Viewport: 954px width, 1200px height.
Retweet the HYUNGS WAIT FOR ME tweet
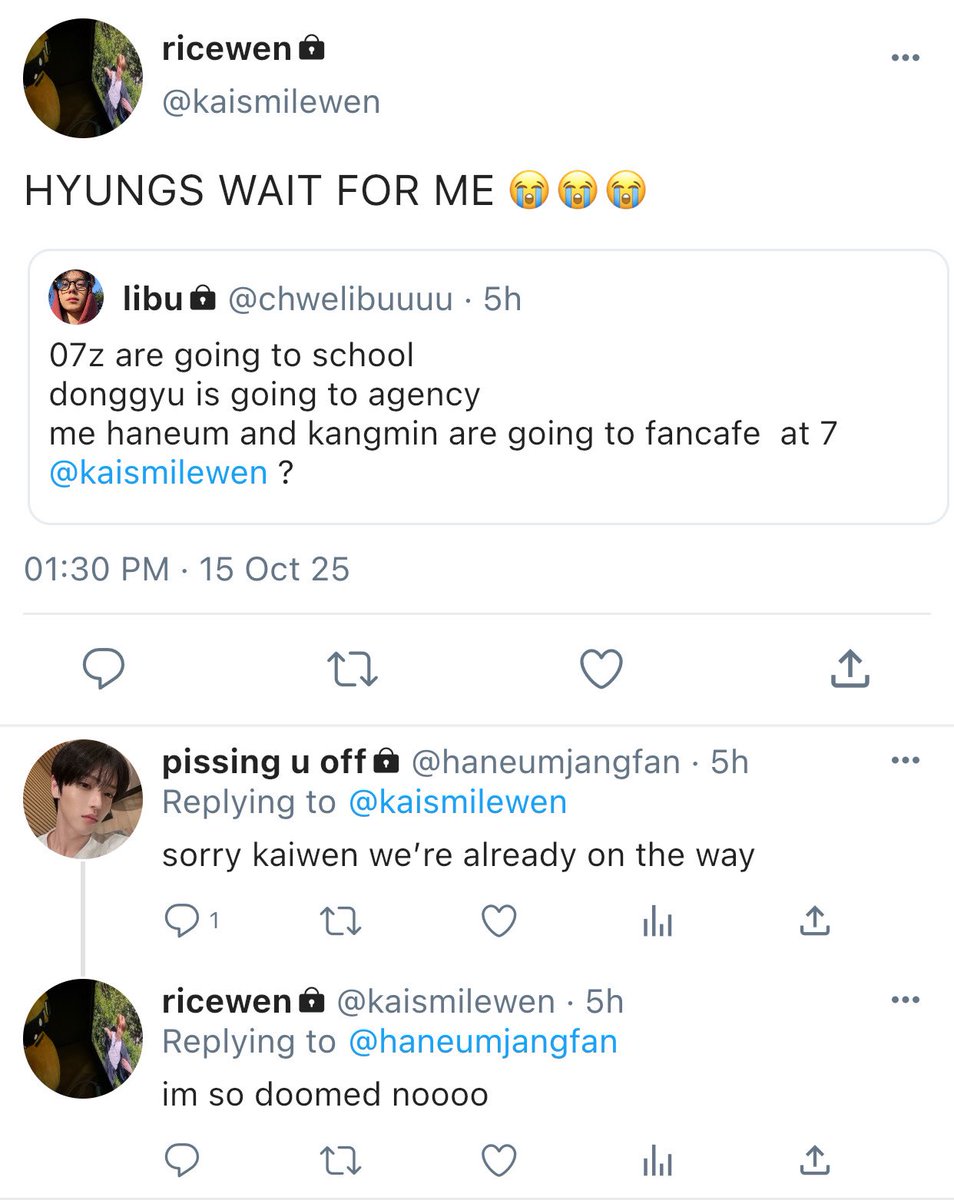pyautogui.click(x=353, y=669)
